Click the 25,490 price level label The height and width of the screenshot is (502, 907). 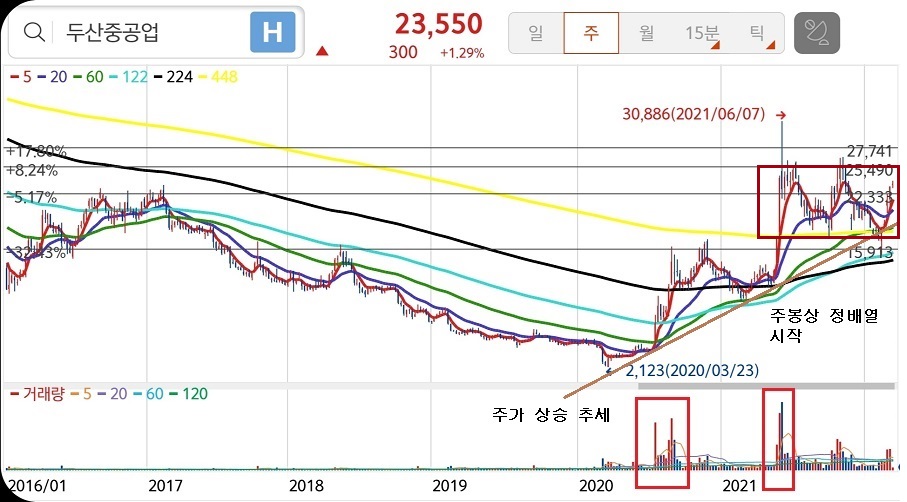[x=870, y=171]
